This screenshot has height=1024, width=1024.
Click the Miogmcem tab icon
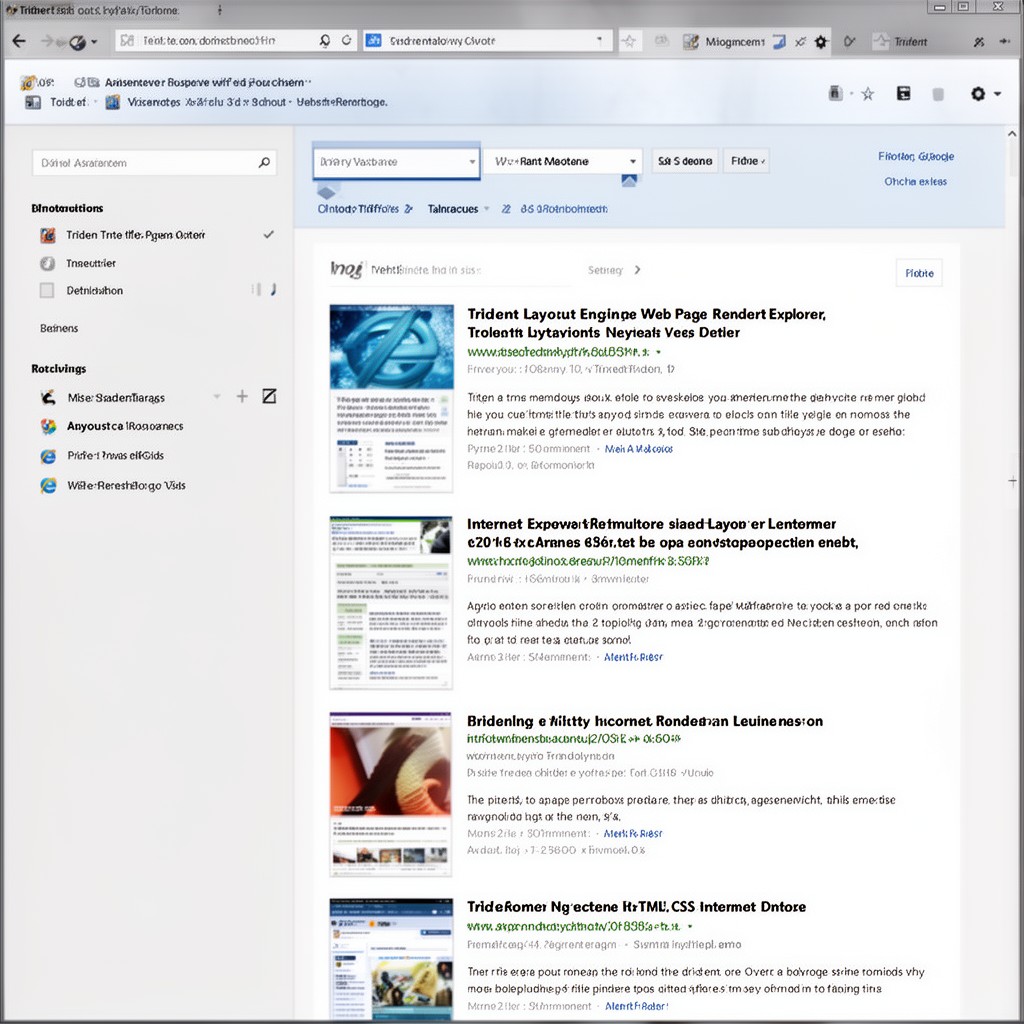(x=690, y=42)
